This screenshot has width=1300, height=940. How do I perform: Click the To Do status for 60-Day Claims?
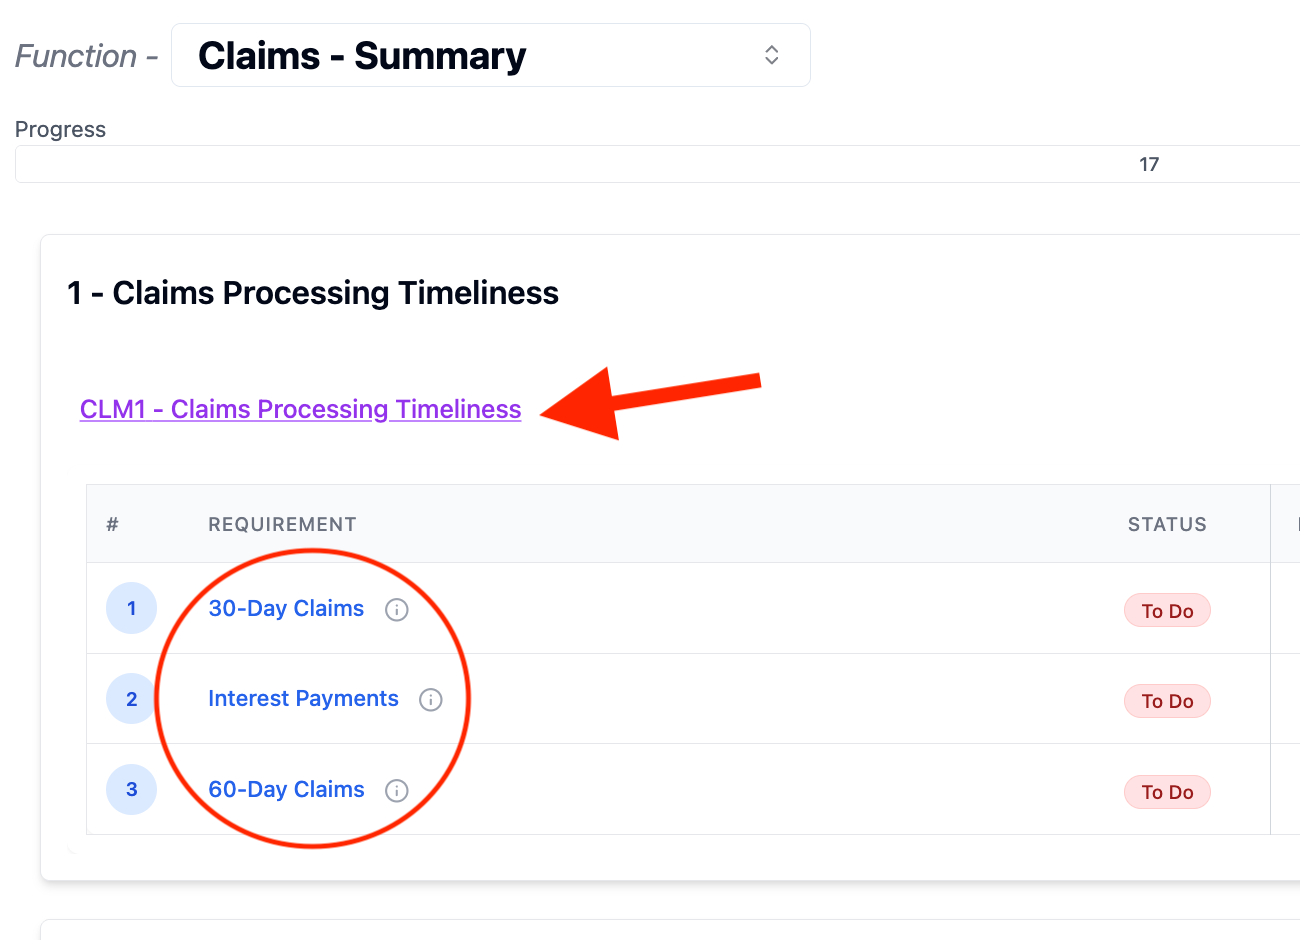(1167, 792)
